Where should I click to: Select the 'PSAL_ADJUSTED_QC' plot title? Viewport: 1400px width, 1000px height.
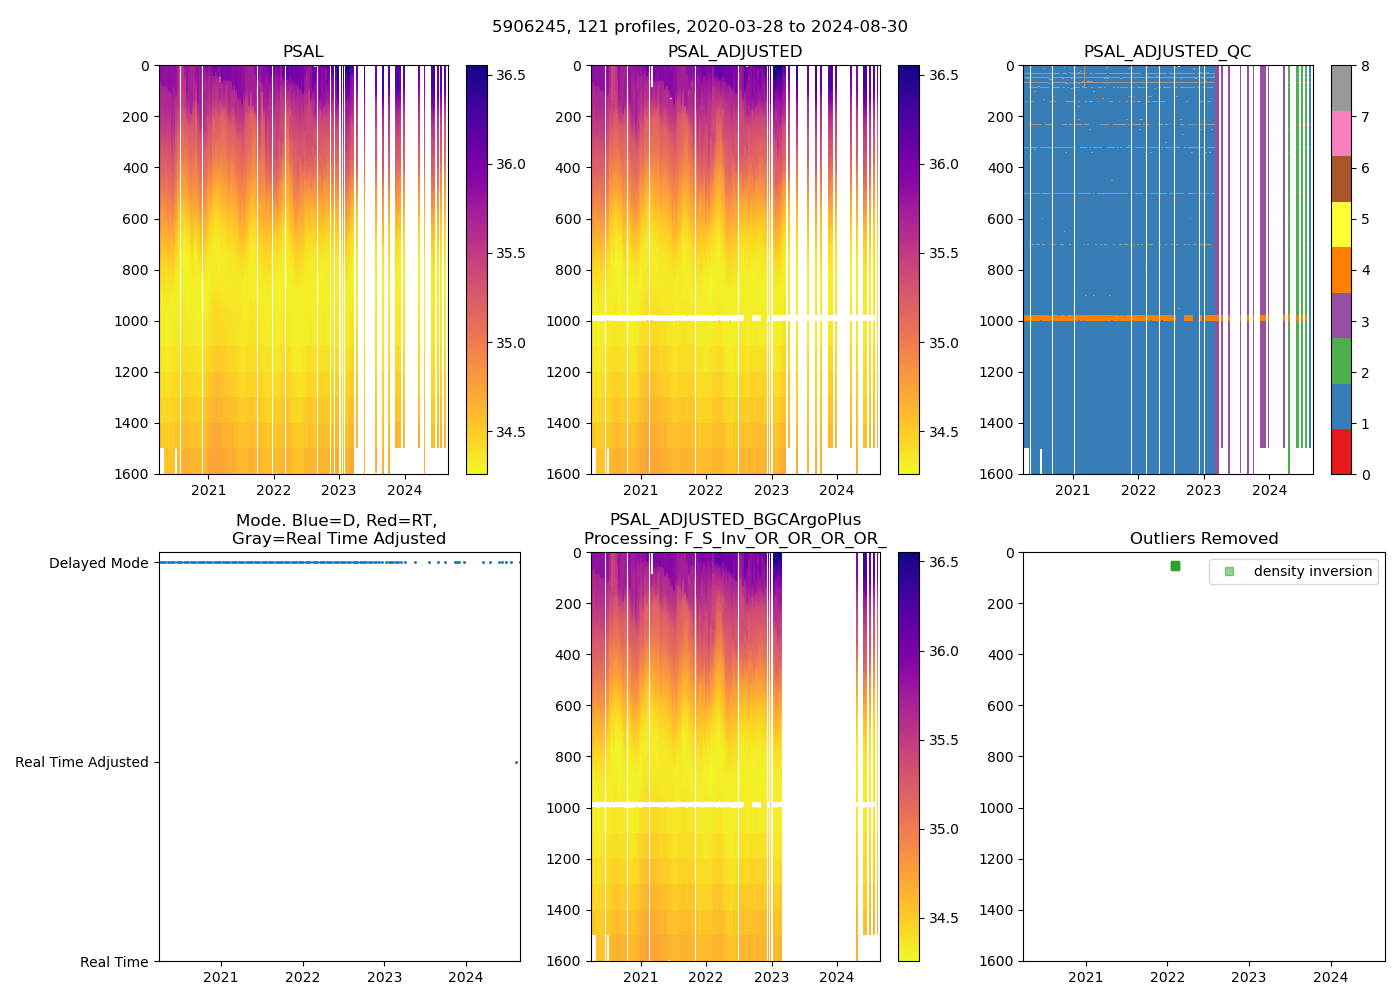pos(1167,52)
